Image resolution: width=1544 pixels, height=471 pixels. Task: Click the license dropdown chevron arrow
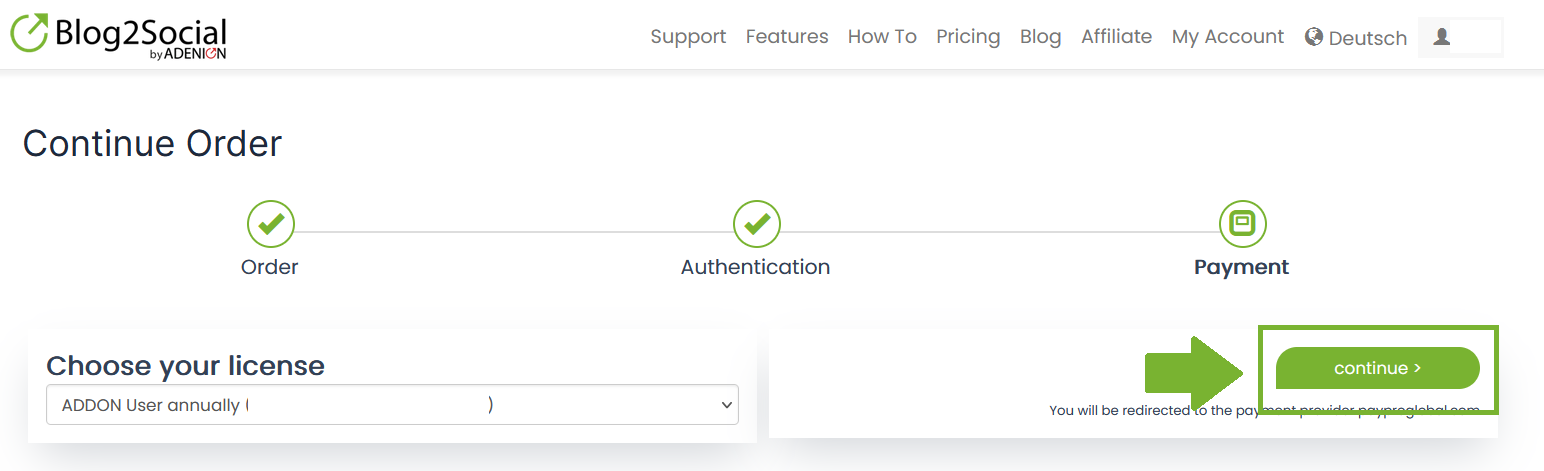point(726,405)
